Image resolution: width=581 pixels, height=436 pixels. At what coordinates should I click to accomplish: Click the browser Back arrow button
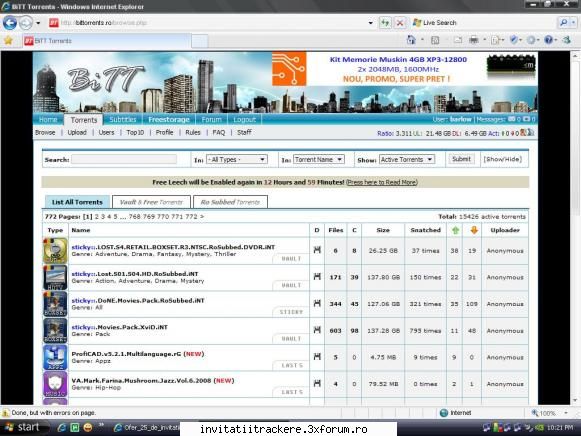tap(10, 23)
